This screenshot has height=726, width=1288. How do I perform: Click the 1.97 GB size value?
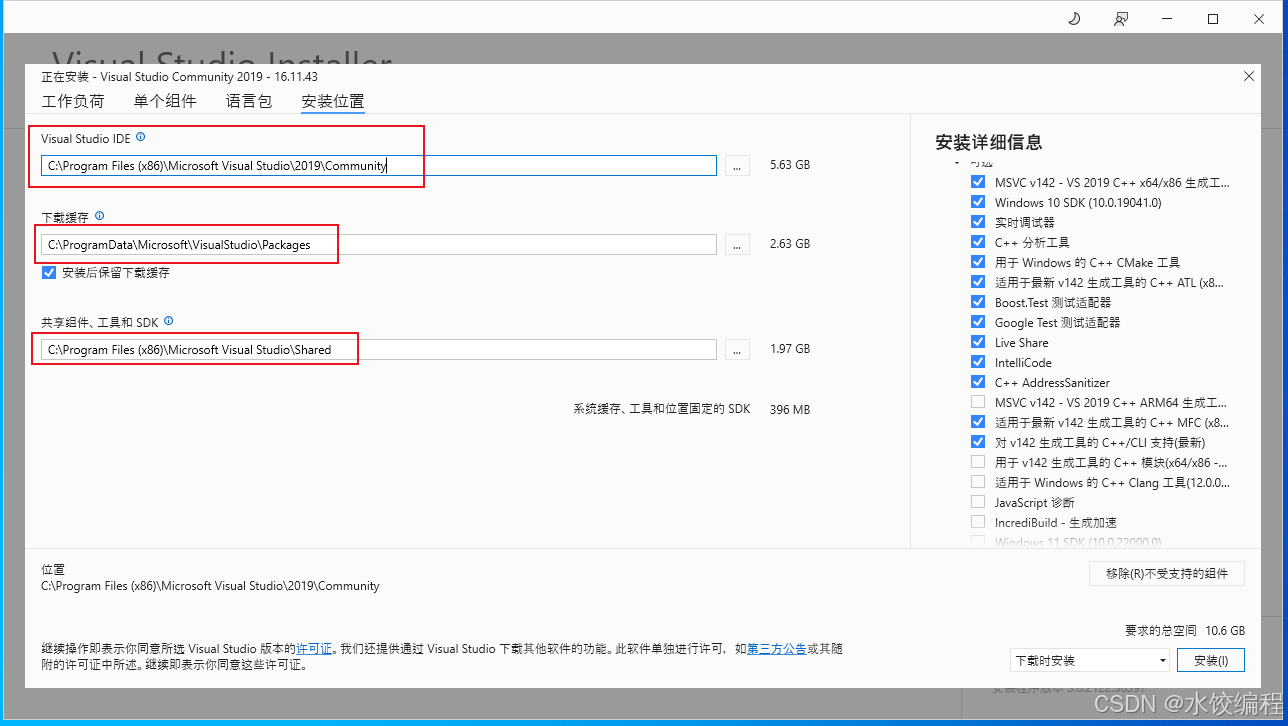point(790,349)
